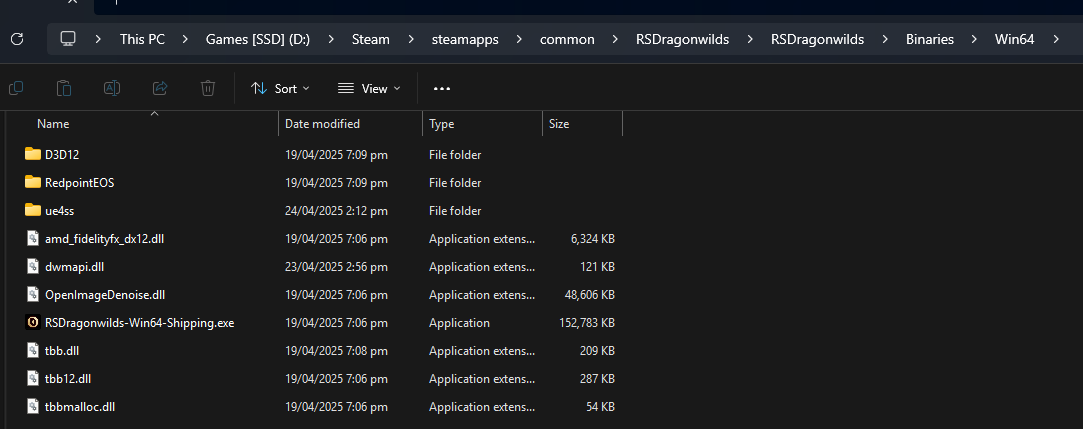The width and height of the screenshot is (1083, 429).
Task: Click the 152,783 KB size value
Action: click(x=586, y=323)
